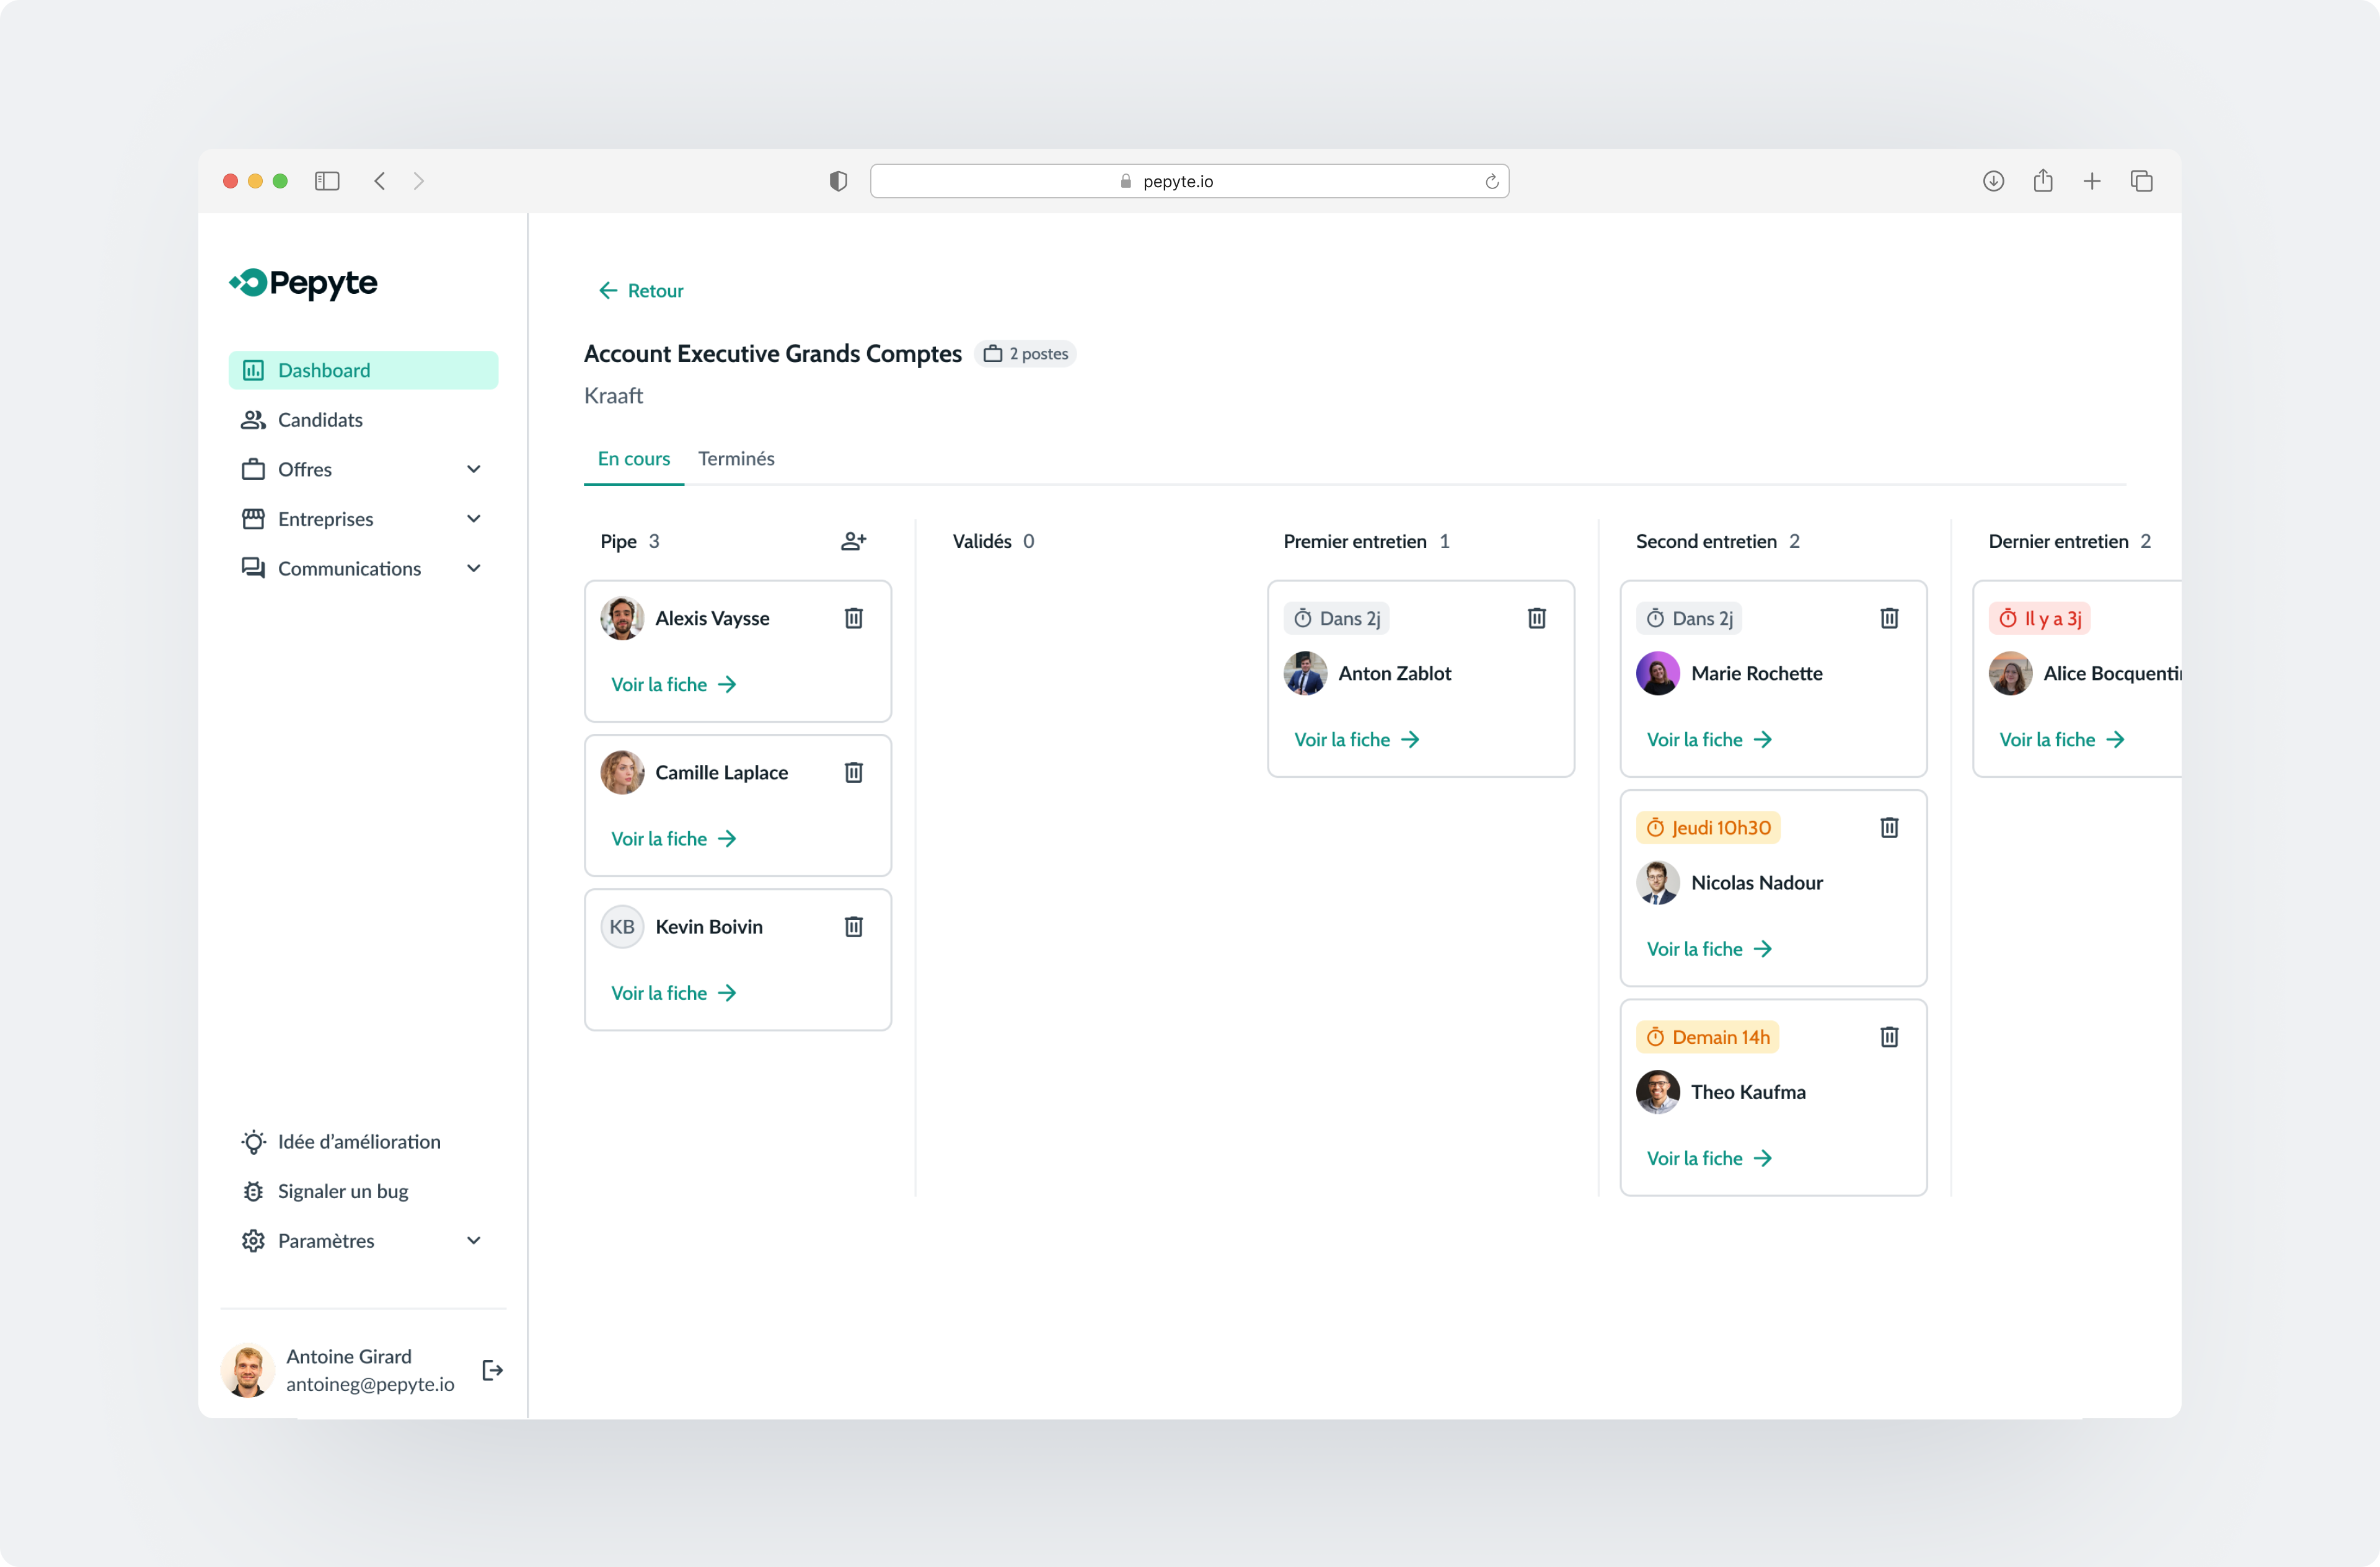Expand the Offres menu chevron

point(474,469)
